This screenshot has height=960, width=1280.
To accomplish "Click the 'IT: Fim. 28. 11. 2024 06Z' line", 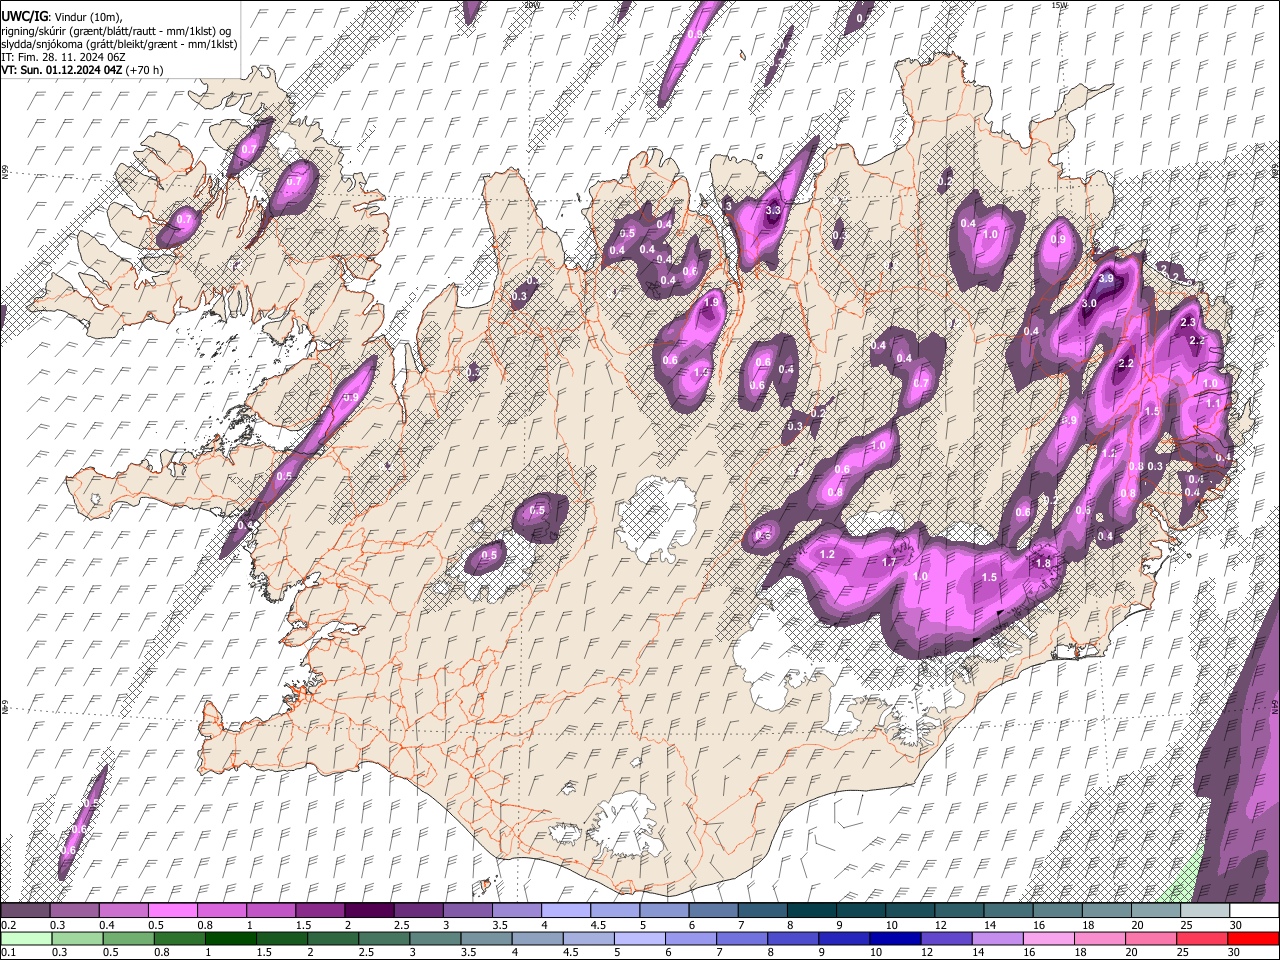I will coord(63,57).
